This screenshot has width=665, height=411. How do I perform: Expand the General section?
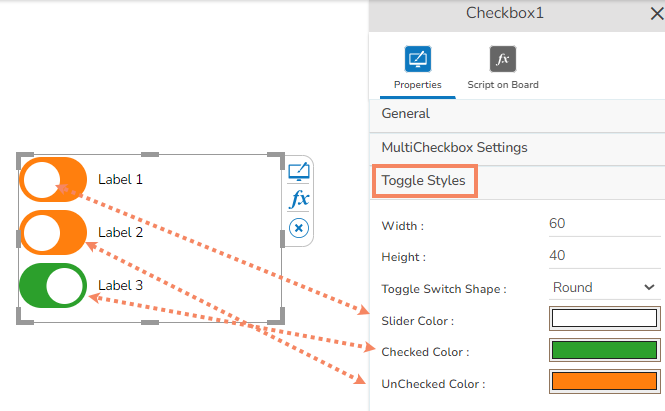point(406,114)
